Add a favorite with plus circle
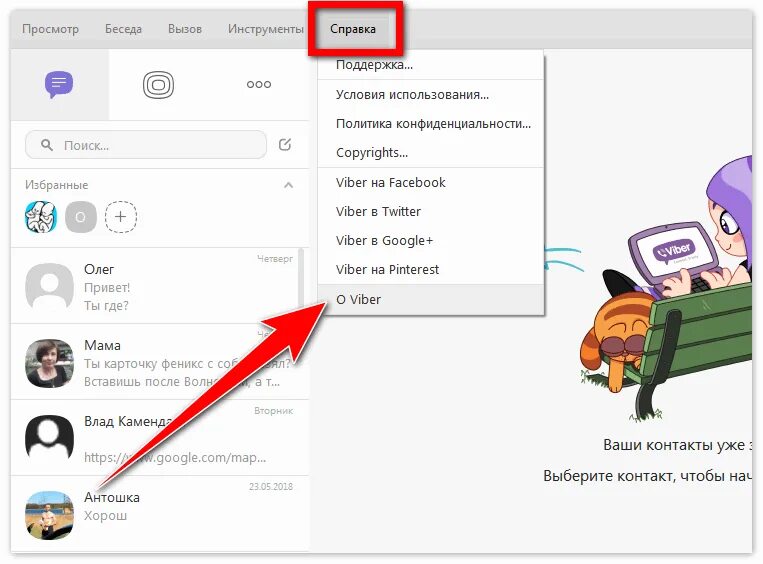Image resolution: width=763 pixels, height=564 pixels. coord(121,217)
